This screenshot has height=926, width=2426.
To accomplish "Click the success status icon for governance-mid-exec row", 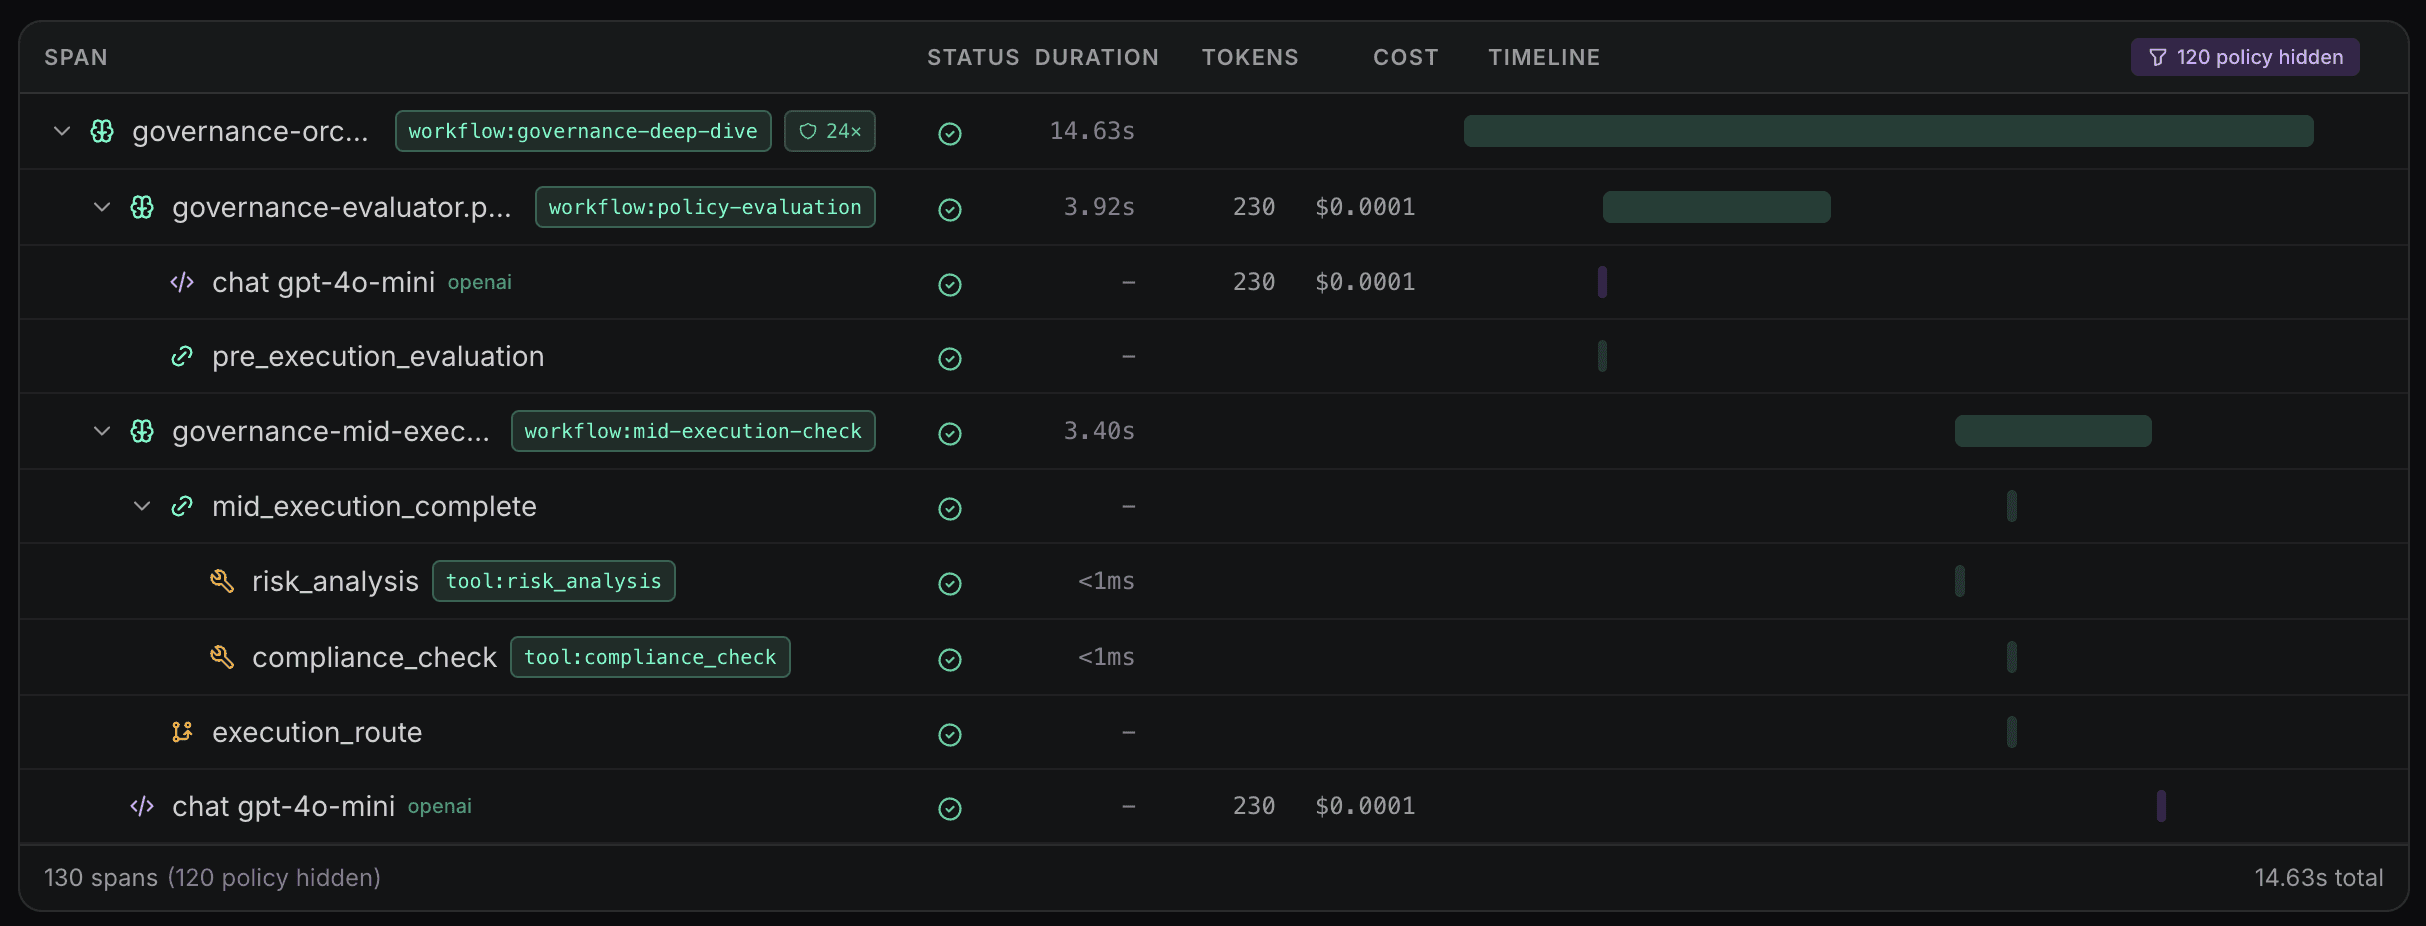I will (950, 433).
